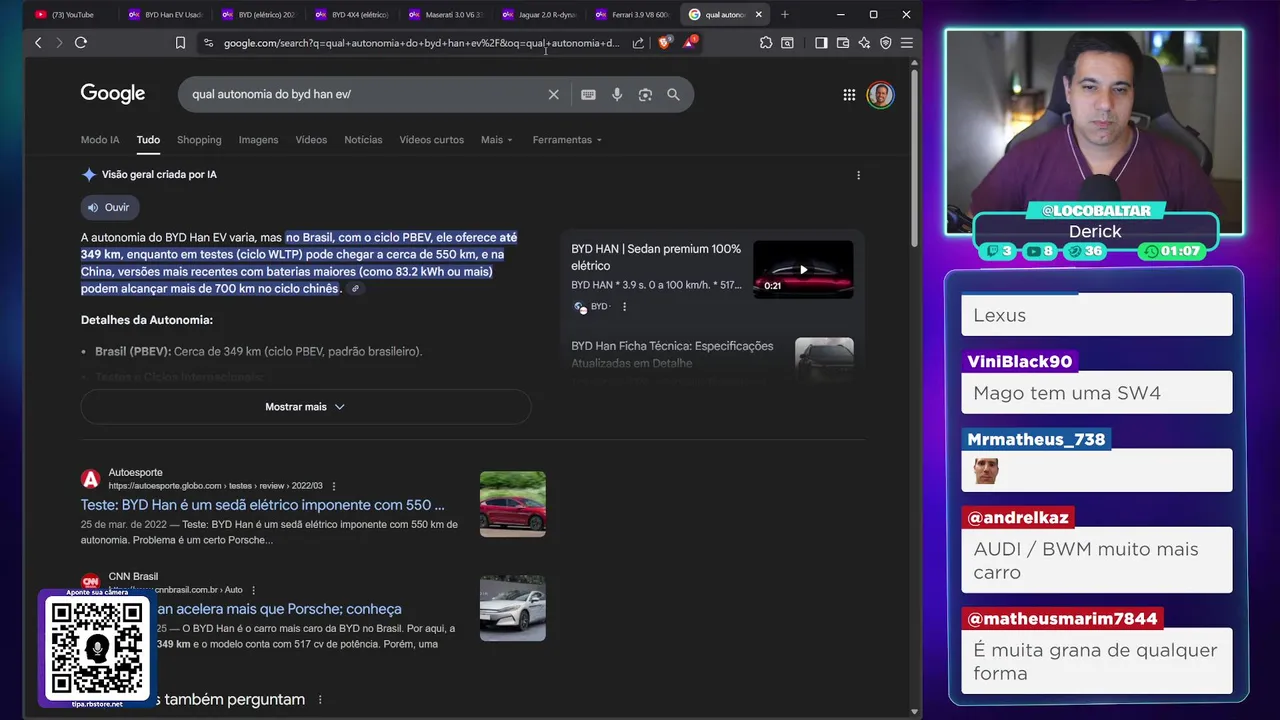
Task: Click the page vertical scrollbar thumb
Action: [x=914, y=157]
